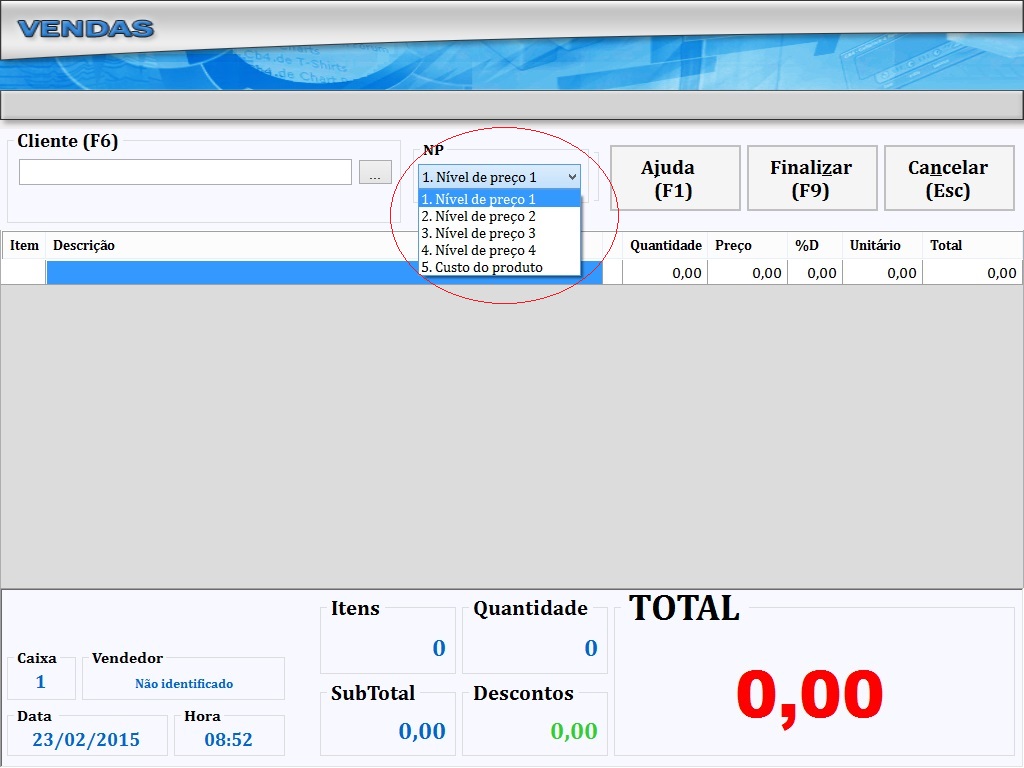Screen dimensions: 1024x768
Task: Click the Quantidade cell in first row
Action: tap(665, 272)
